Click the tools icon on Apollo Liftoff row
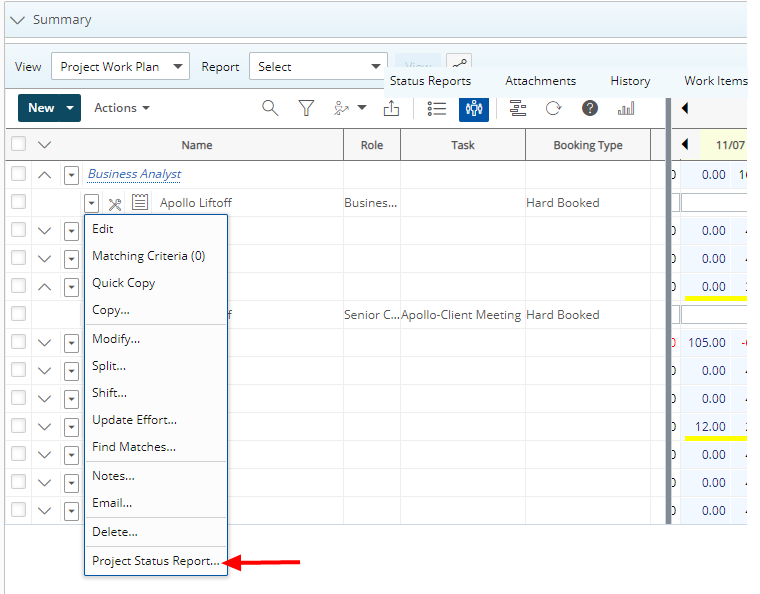760x594 pixels. tap(115, 204)
